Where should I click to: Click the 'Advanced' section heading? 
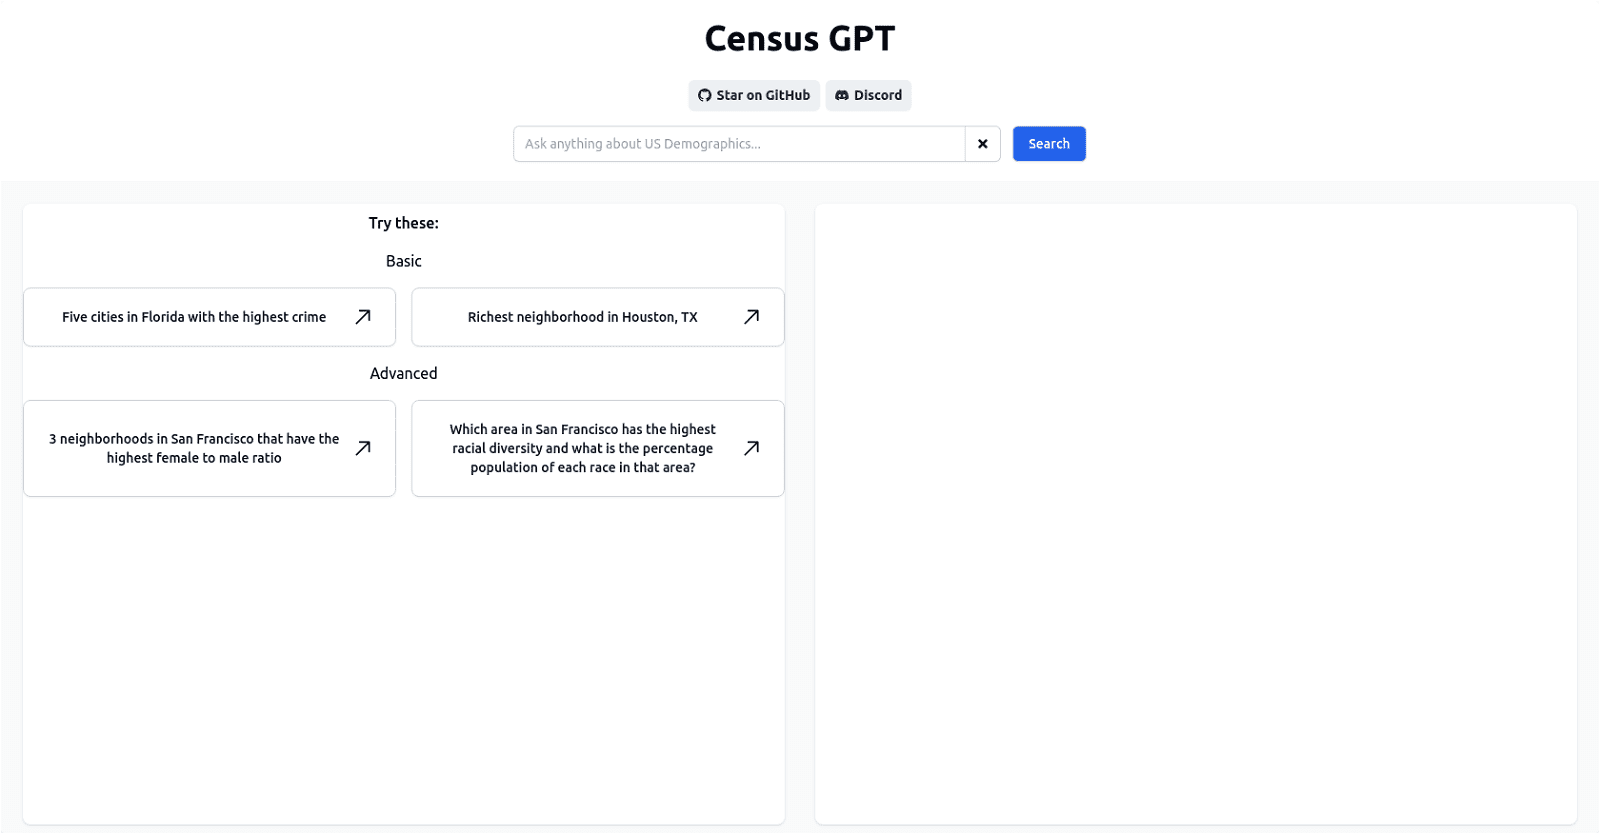point(403,373)
